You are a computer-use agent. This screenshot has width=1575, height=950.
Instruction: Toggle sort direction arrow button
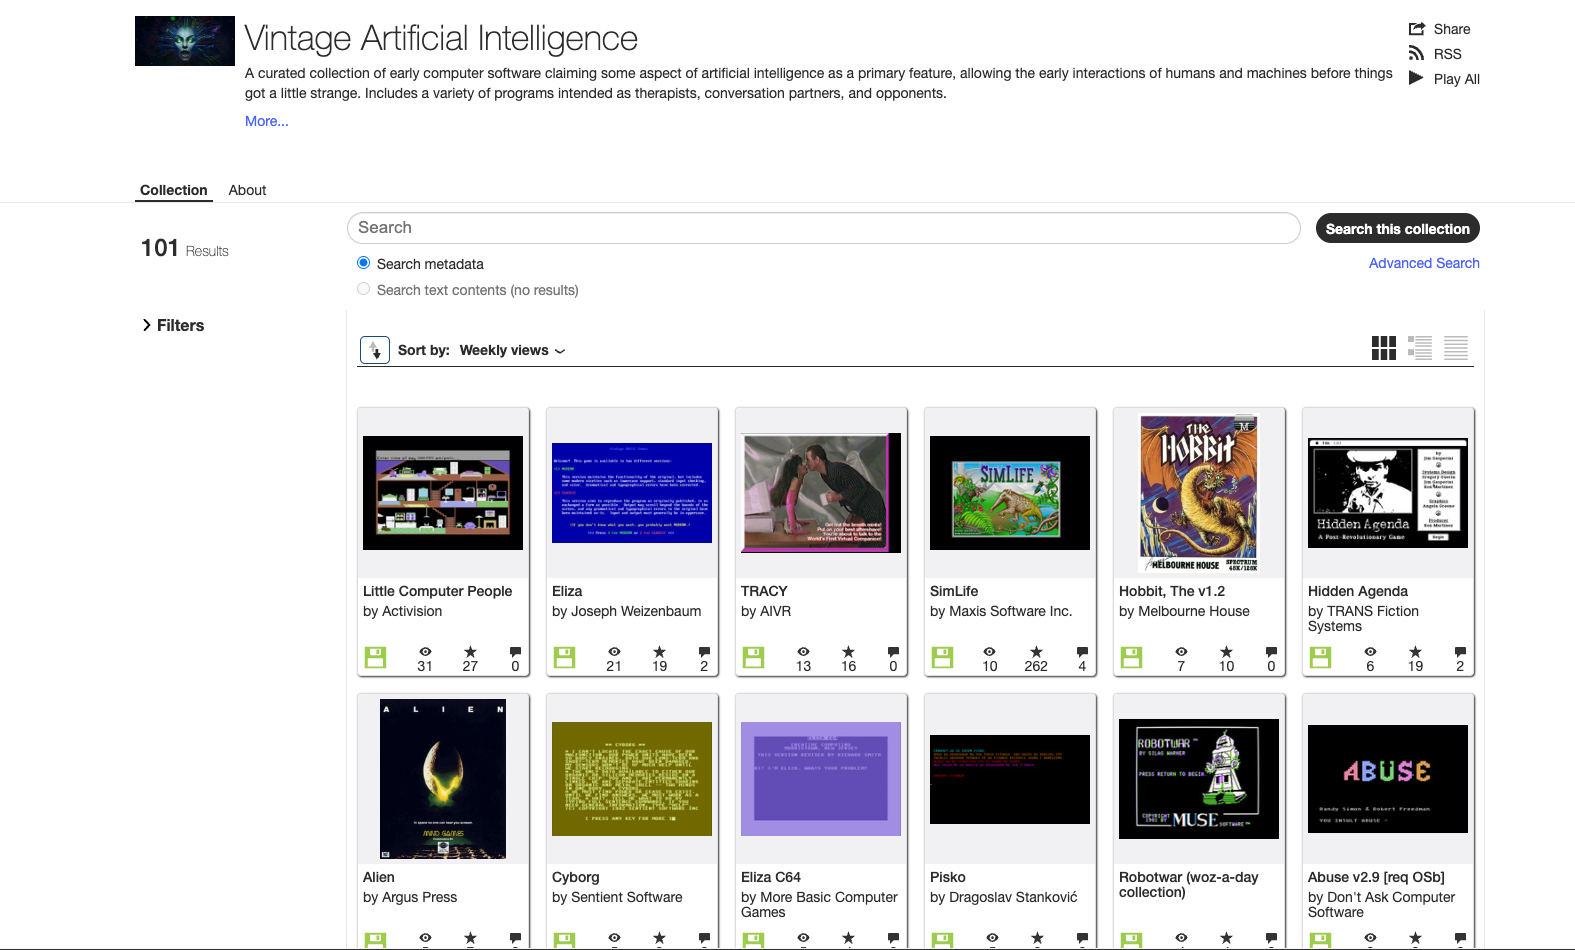point(375,350)
